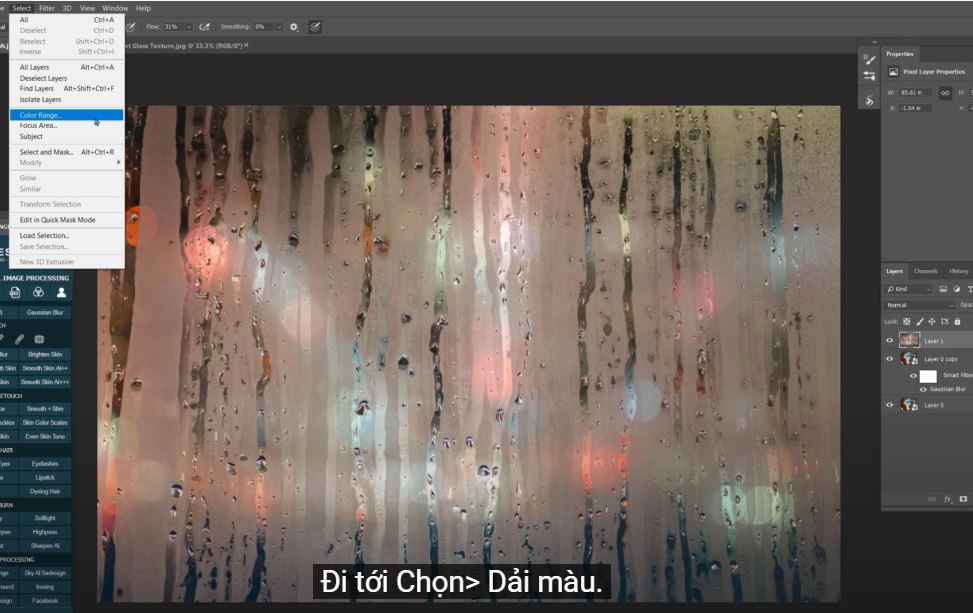Click the Lock image pixels brush icon
The width and height of the screenshot is (973, 613).
tap(920, 321)
